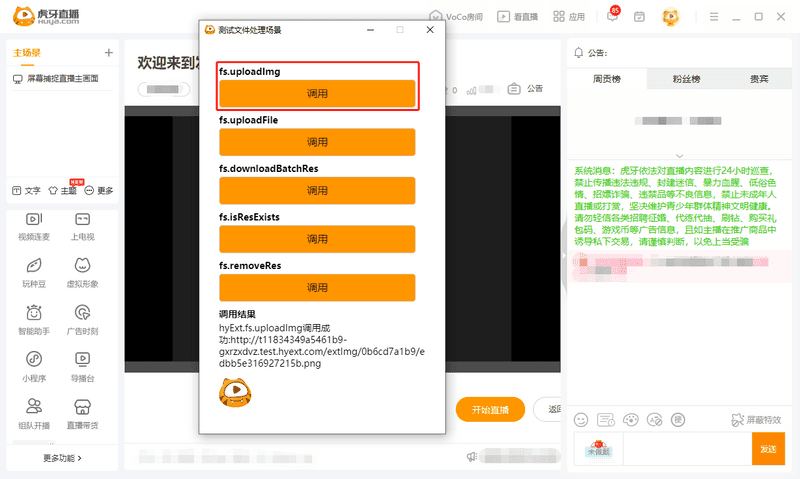Viewport: 800px width, 479px height.
Task: Invoke fs.downloadBatchRes with its 调用 button
Action: pos(317,190)
